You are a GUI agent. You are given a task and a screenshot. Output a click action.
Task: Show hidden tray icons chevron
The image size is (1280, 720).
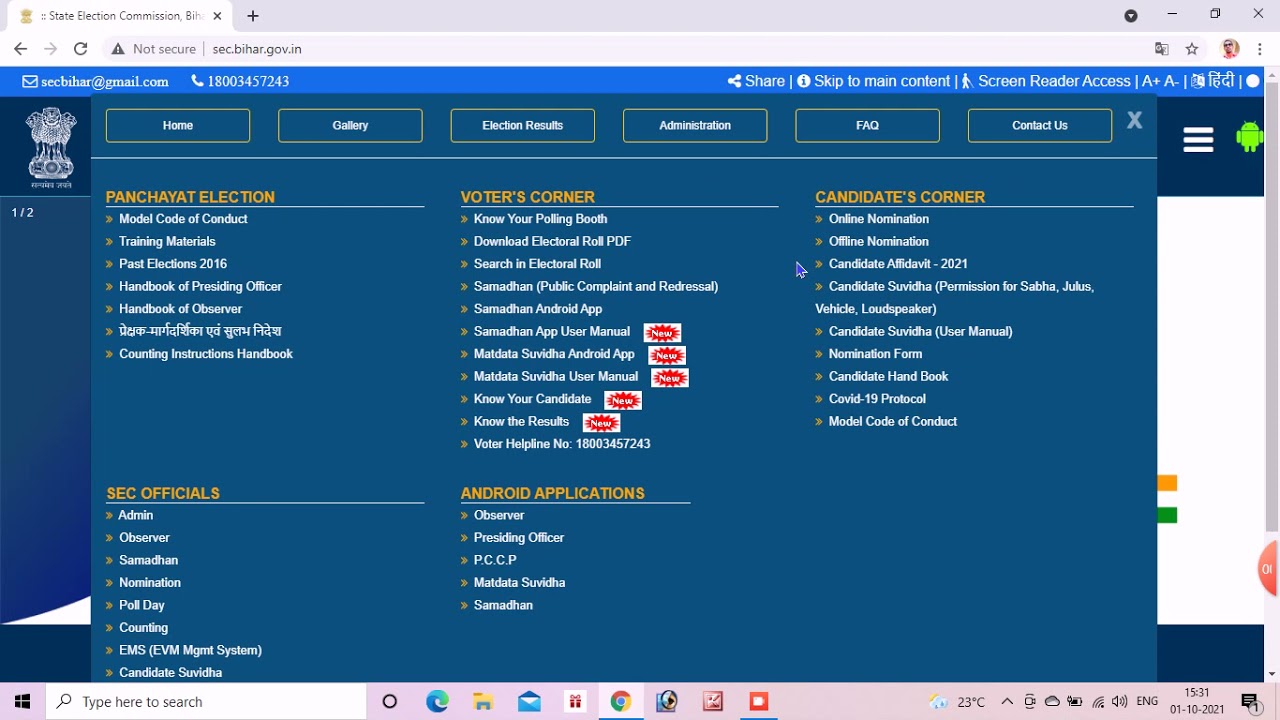[x=1007, y=702]
